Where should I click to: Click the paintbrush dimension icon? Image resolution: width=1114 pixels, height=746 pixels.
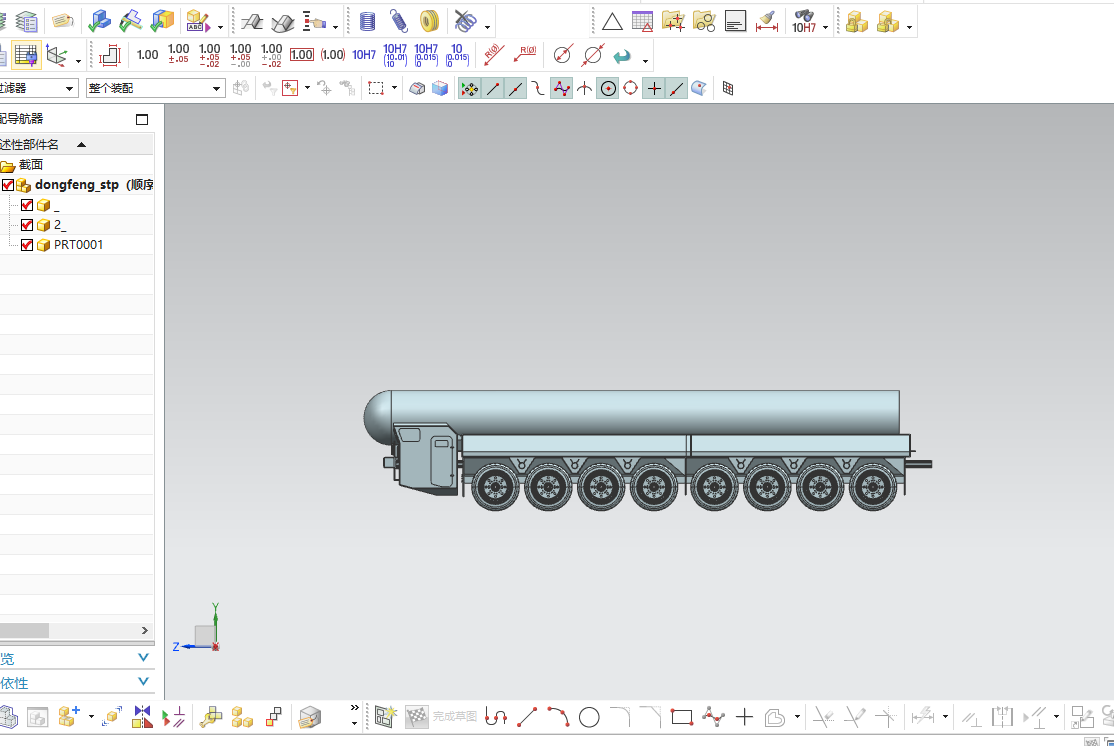point(767,21)
